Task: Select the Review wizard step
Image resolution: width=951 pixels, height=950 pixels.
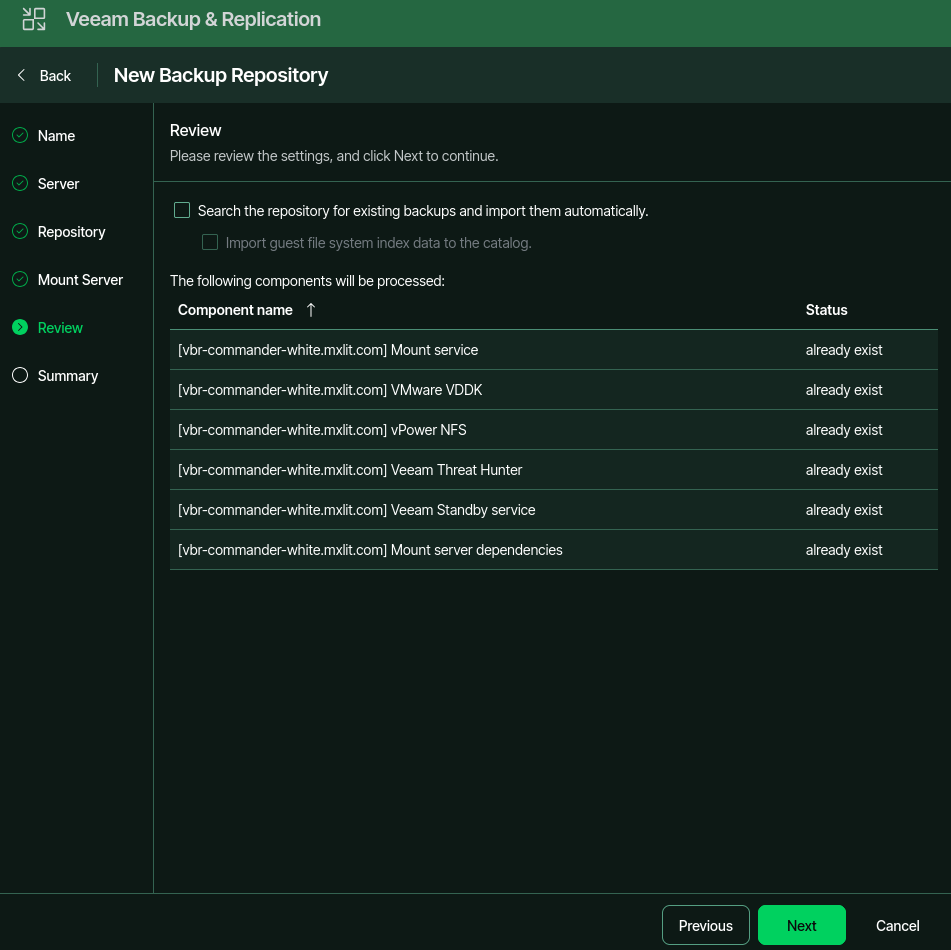Action: pos(60,328)
